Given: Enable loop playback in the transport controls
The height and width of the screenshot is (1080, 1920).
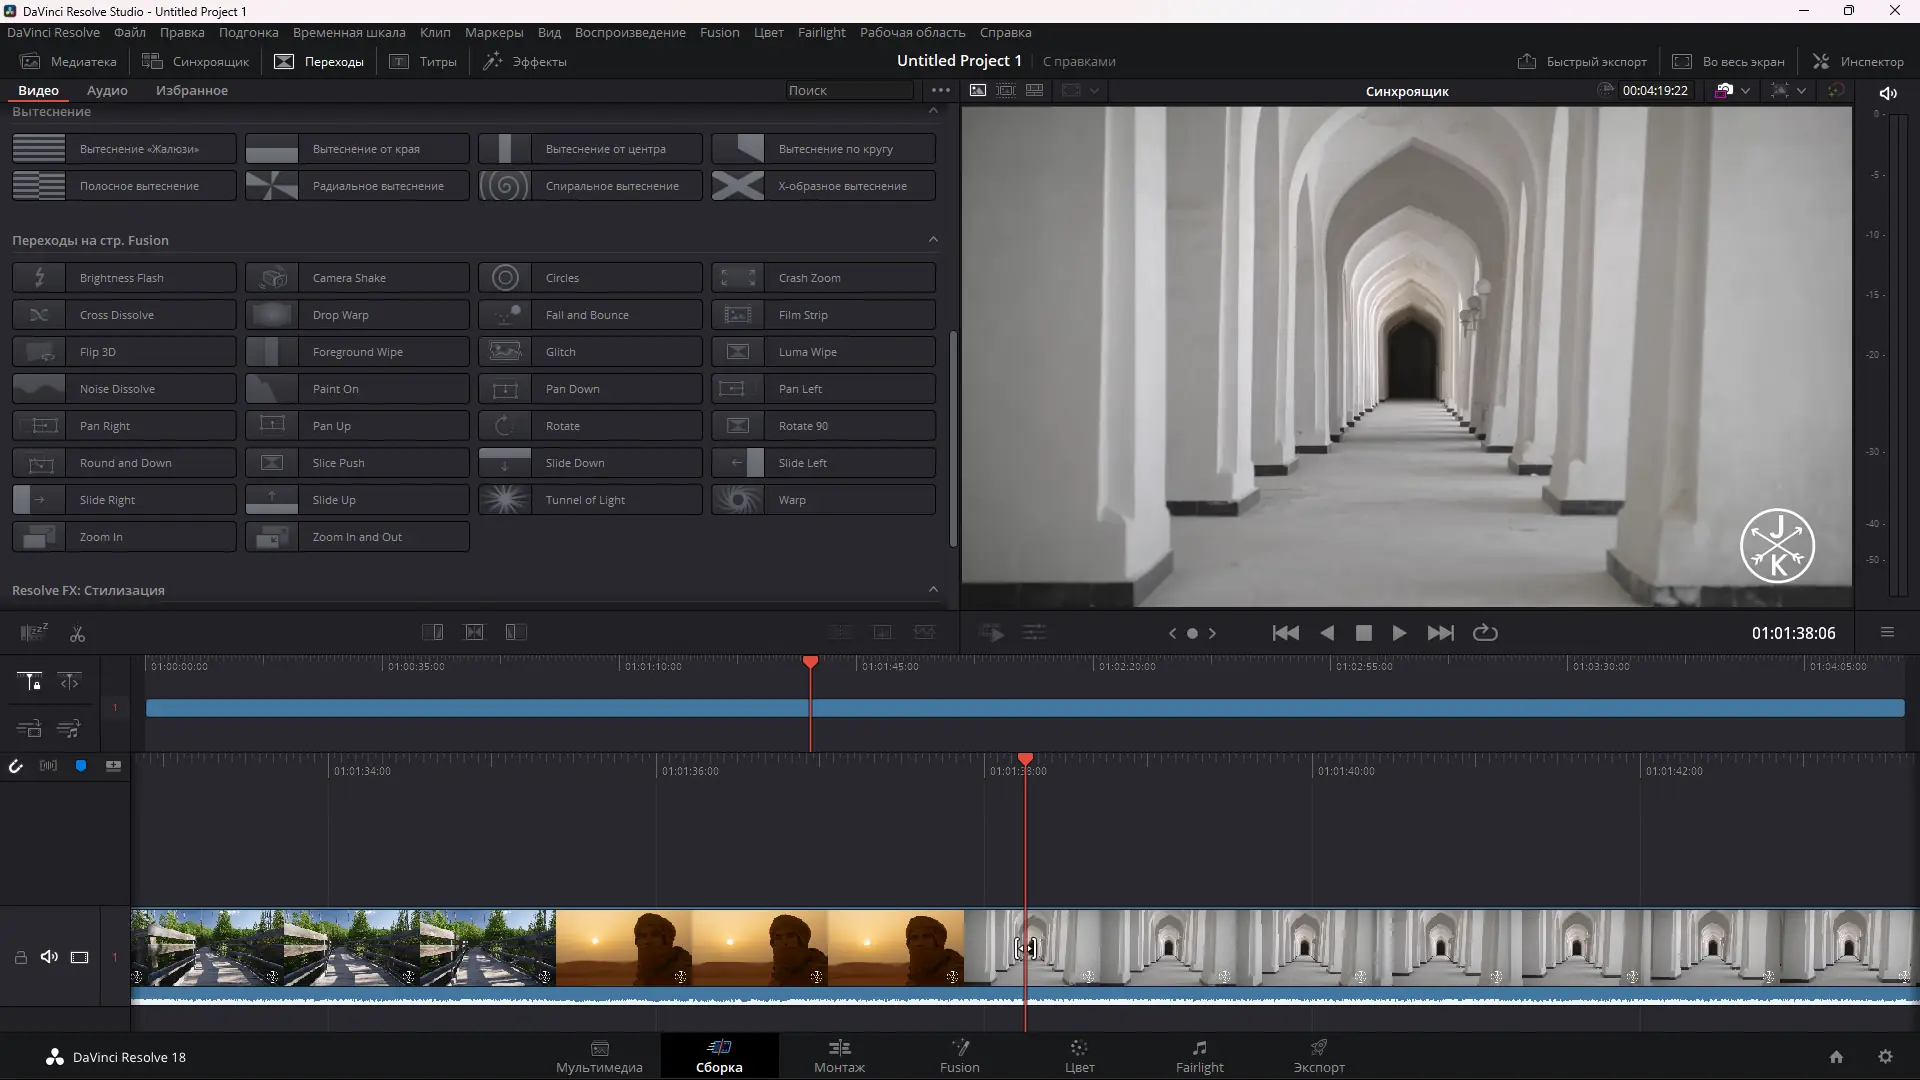Looking at the screenshot, I should 1484,633.
